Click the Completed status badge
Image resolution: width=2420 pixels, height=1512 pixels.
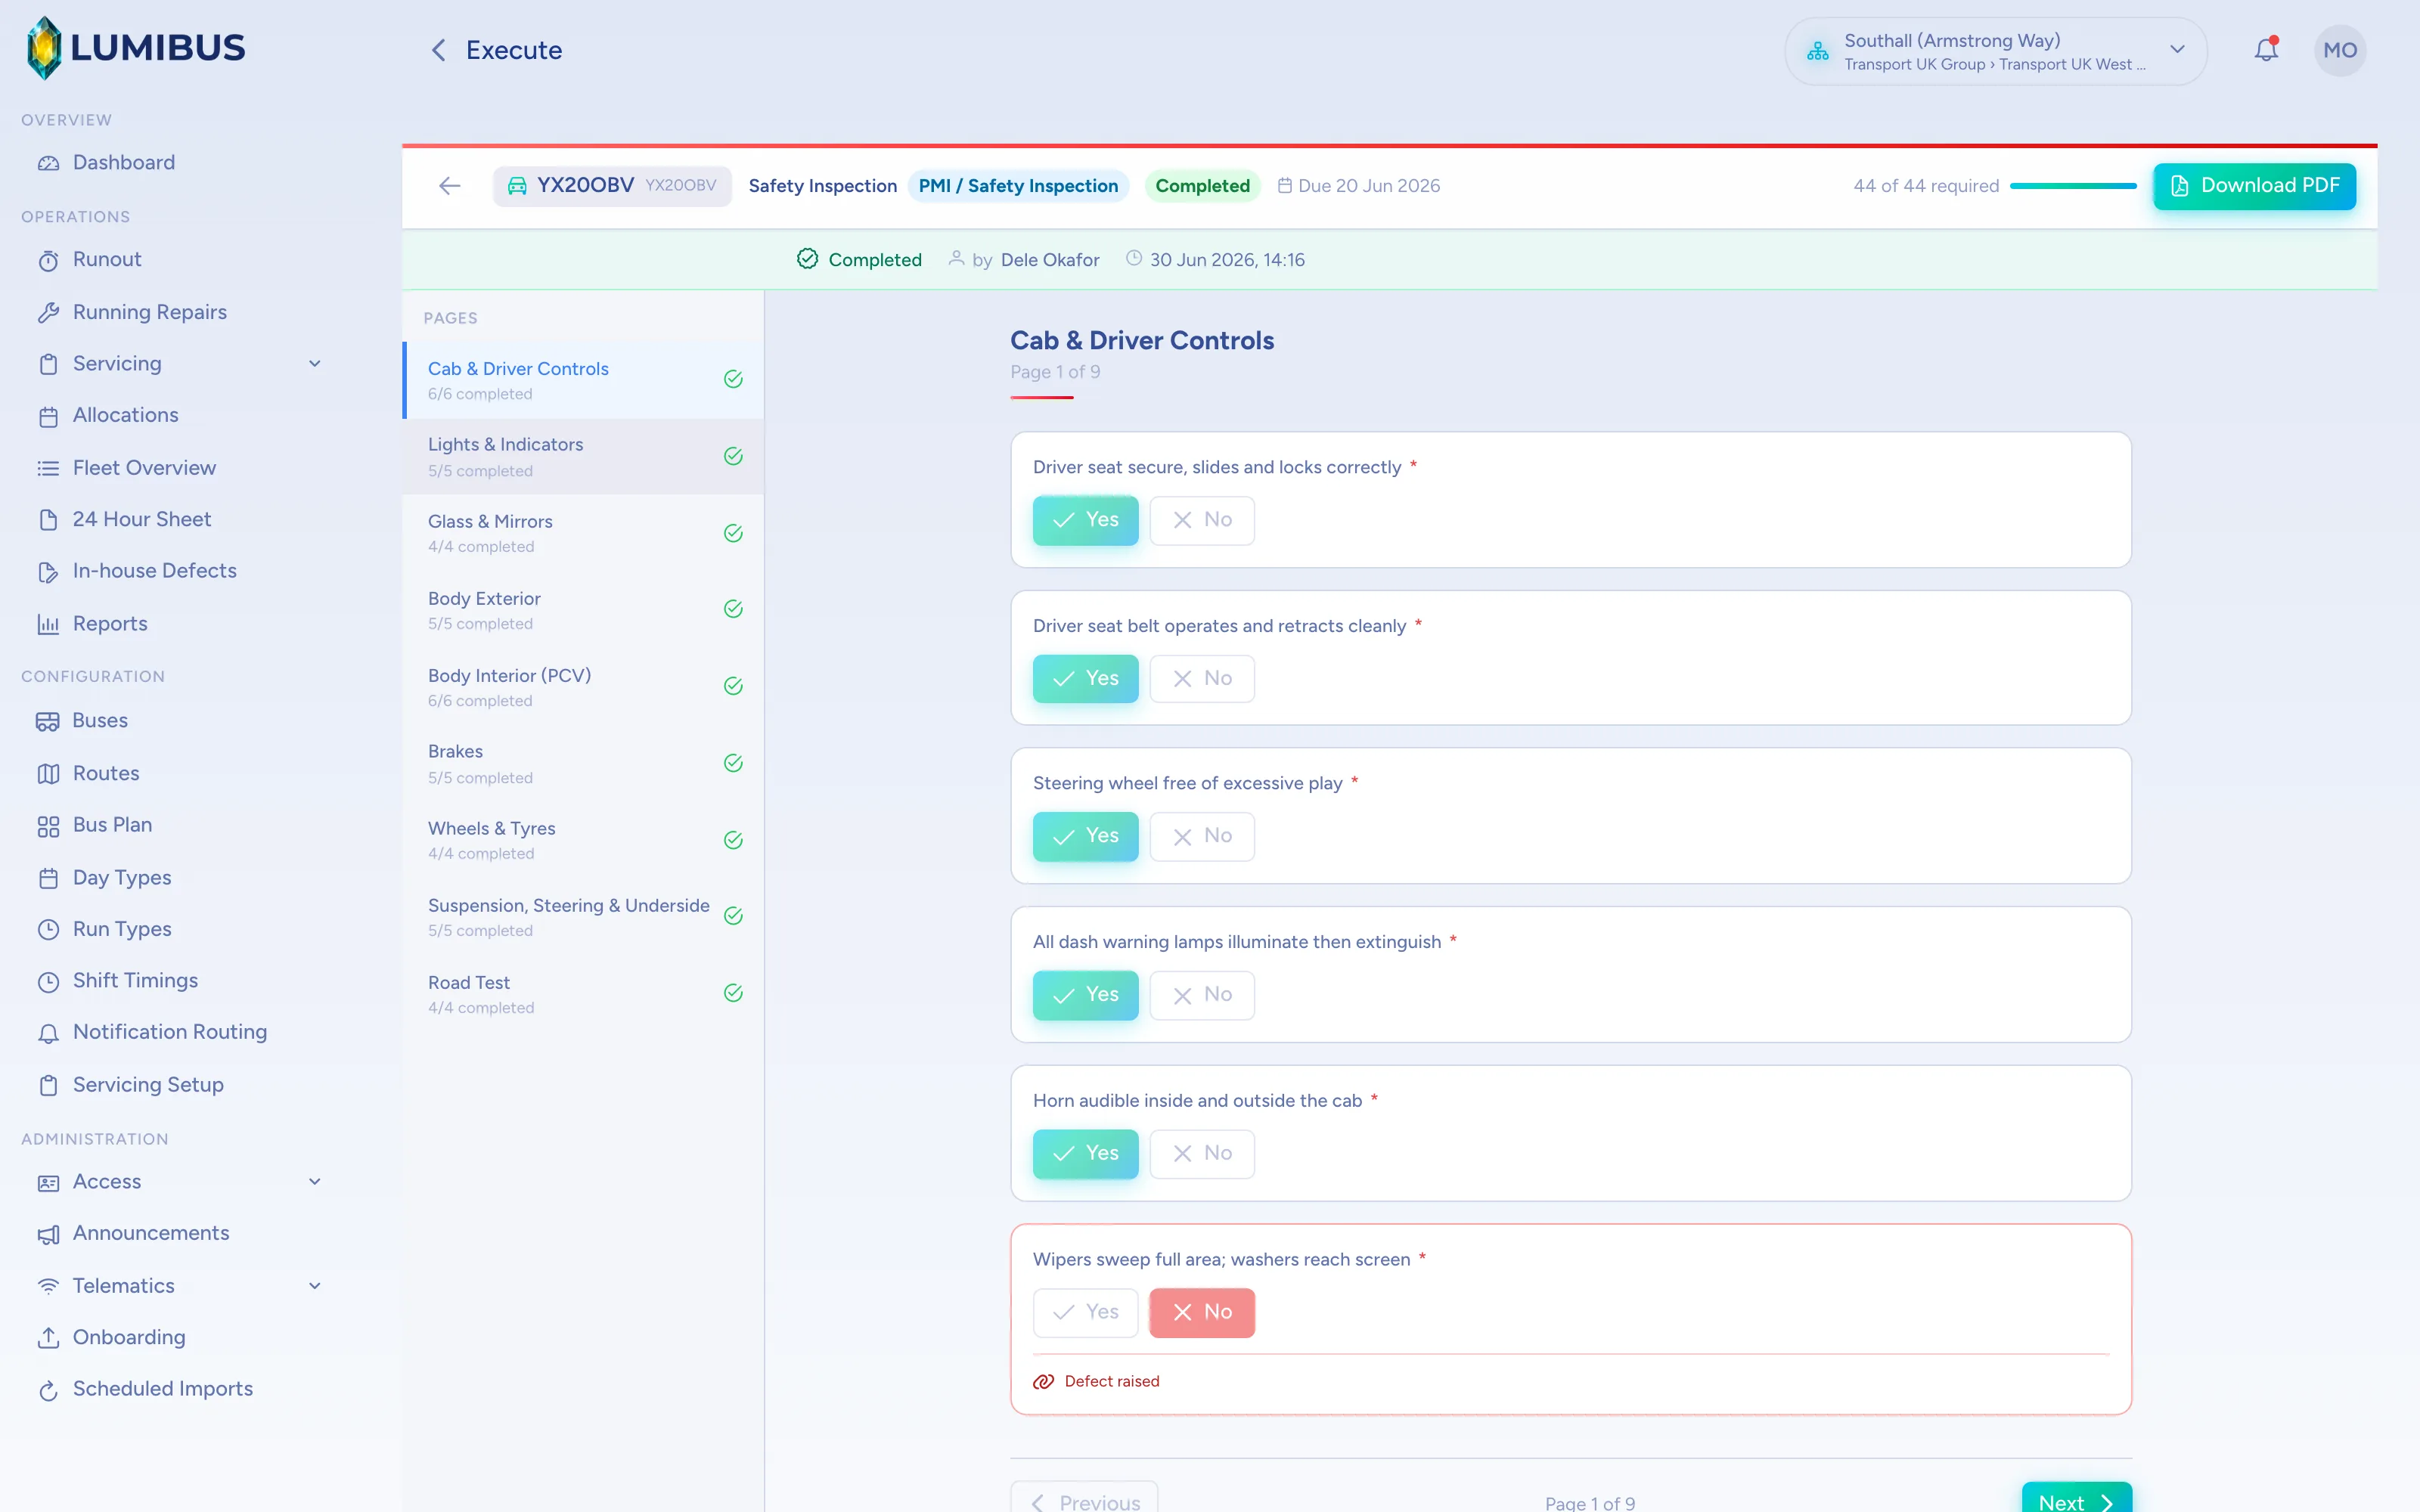(x=1202, y=186)
